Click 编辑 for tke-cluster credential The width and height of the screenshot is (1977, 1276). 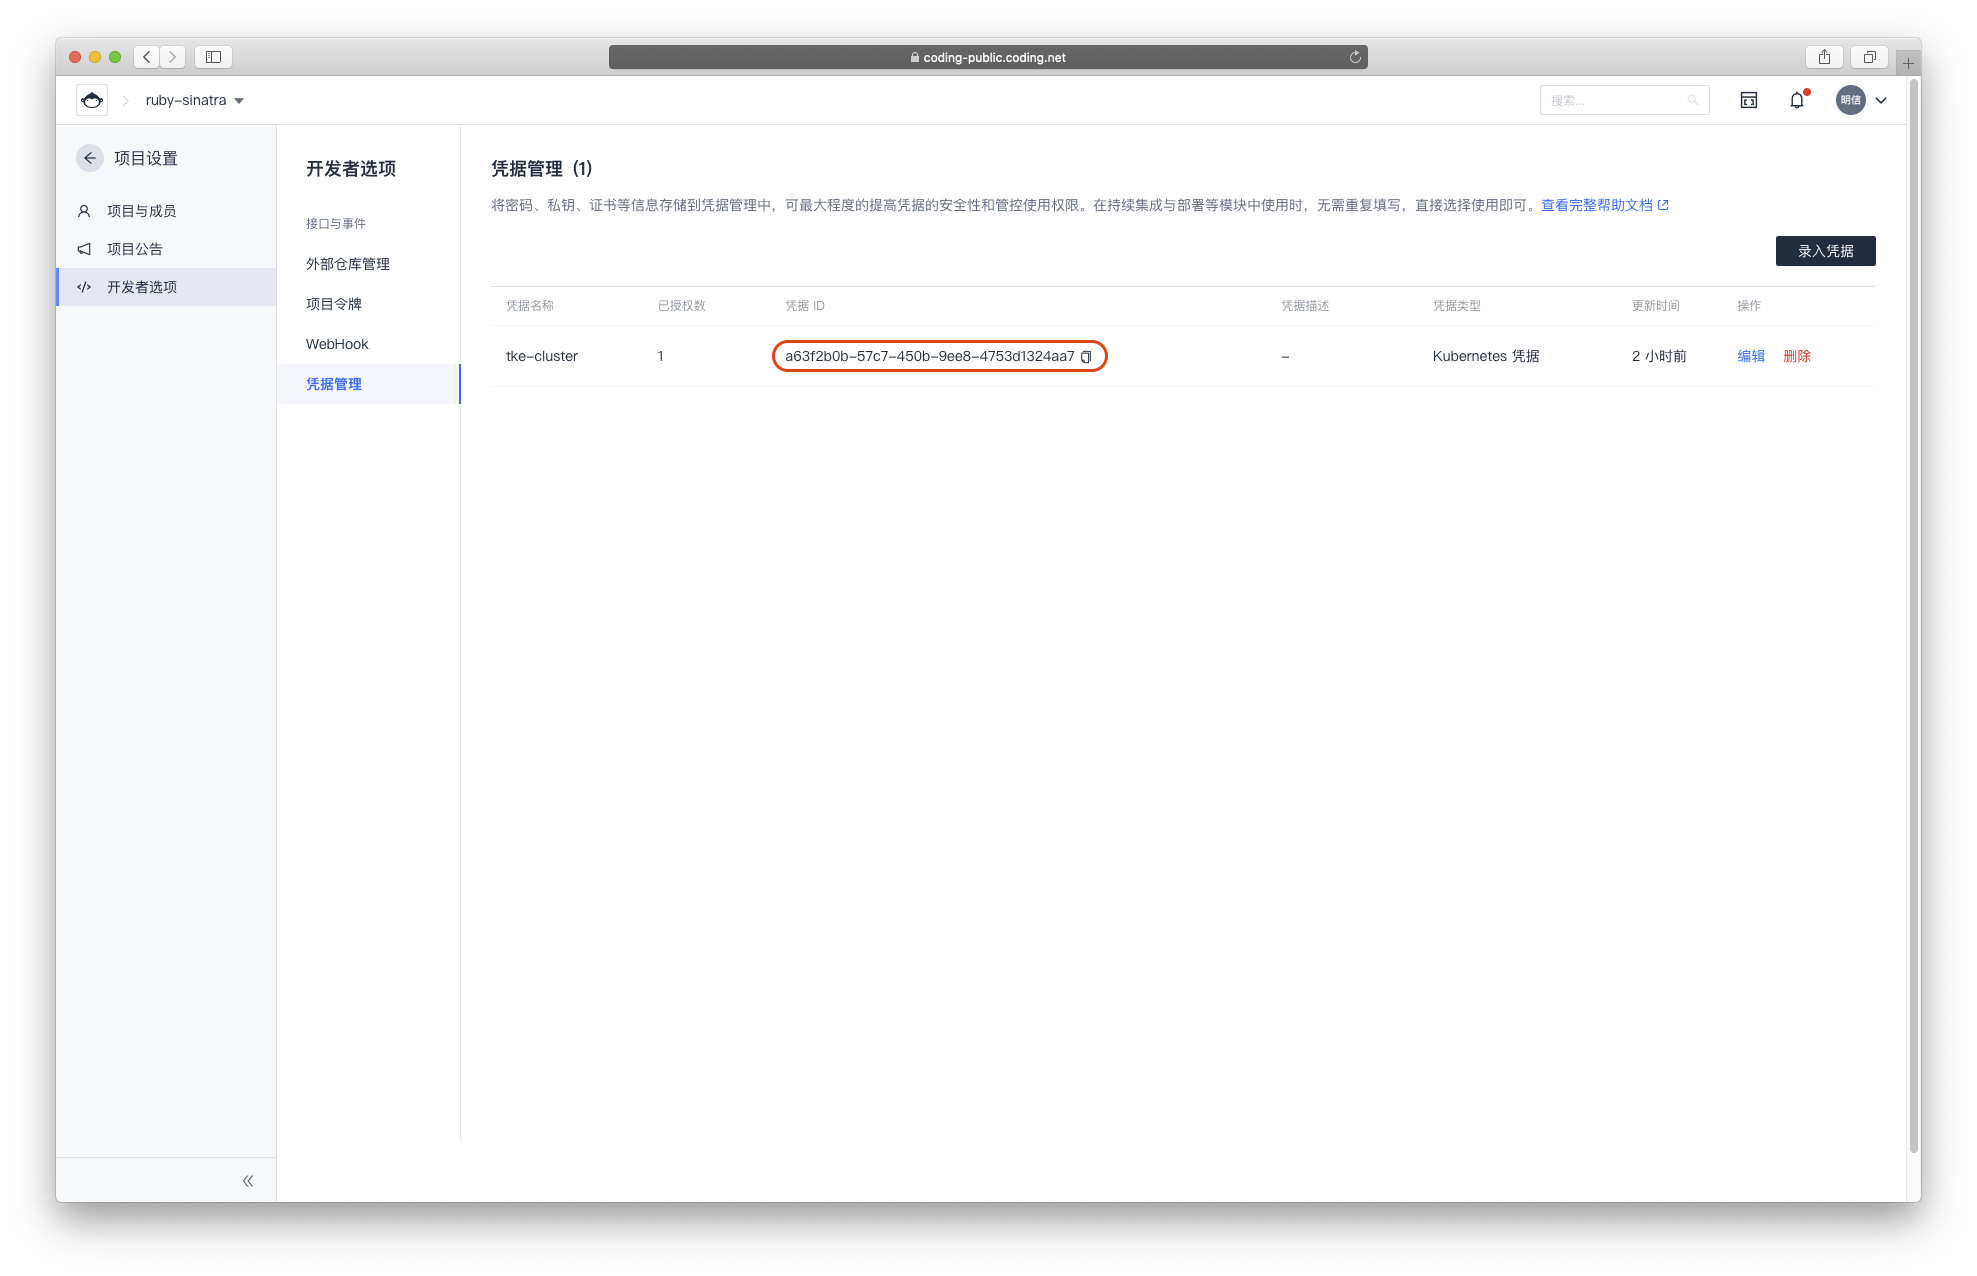pos(1751,356)
